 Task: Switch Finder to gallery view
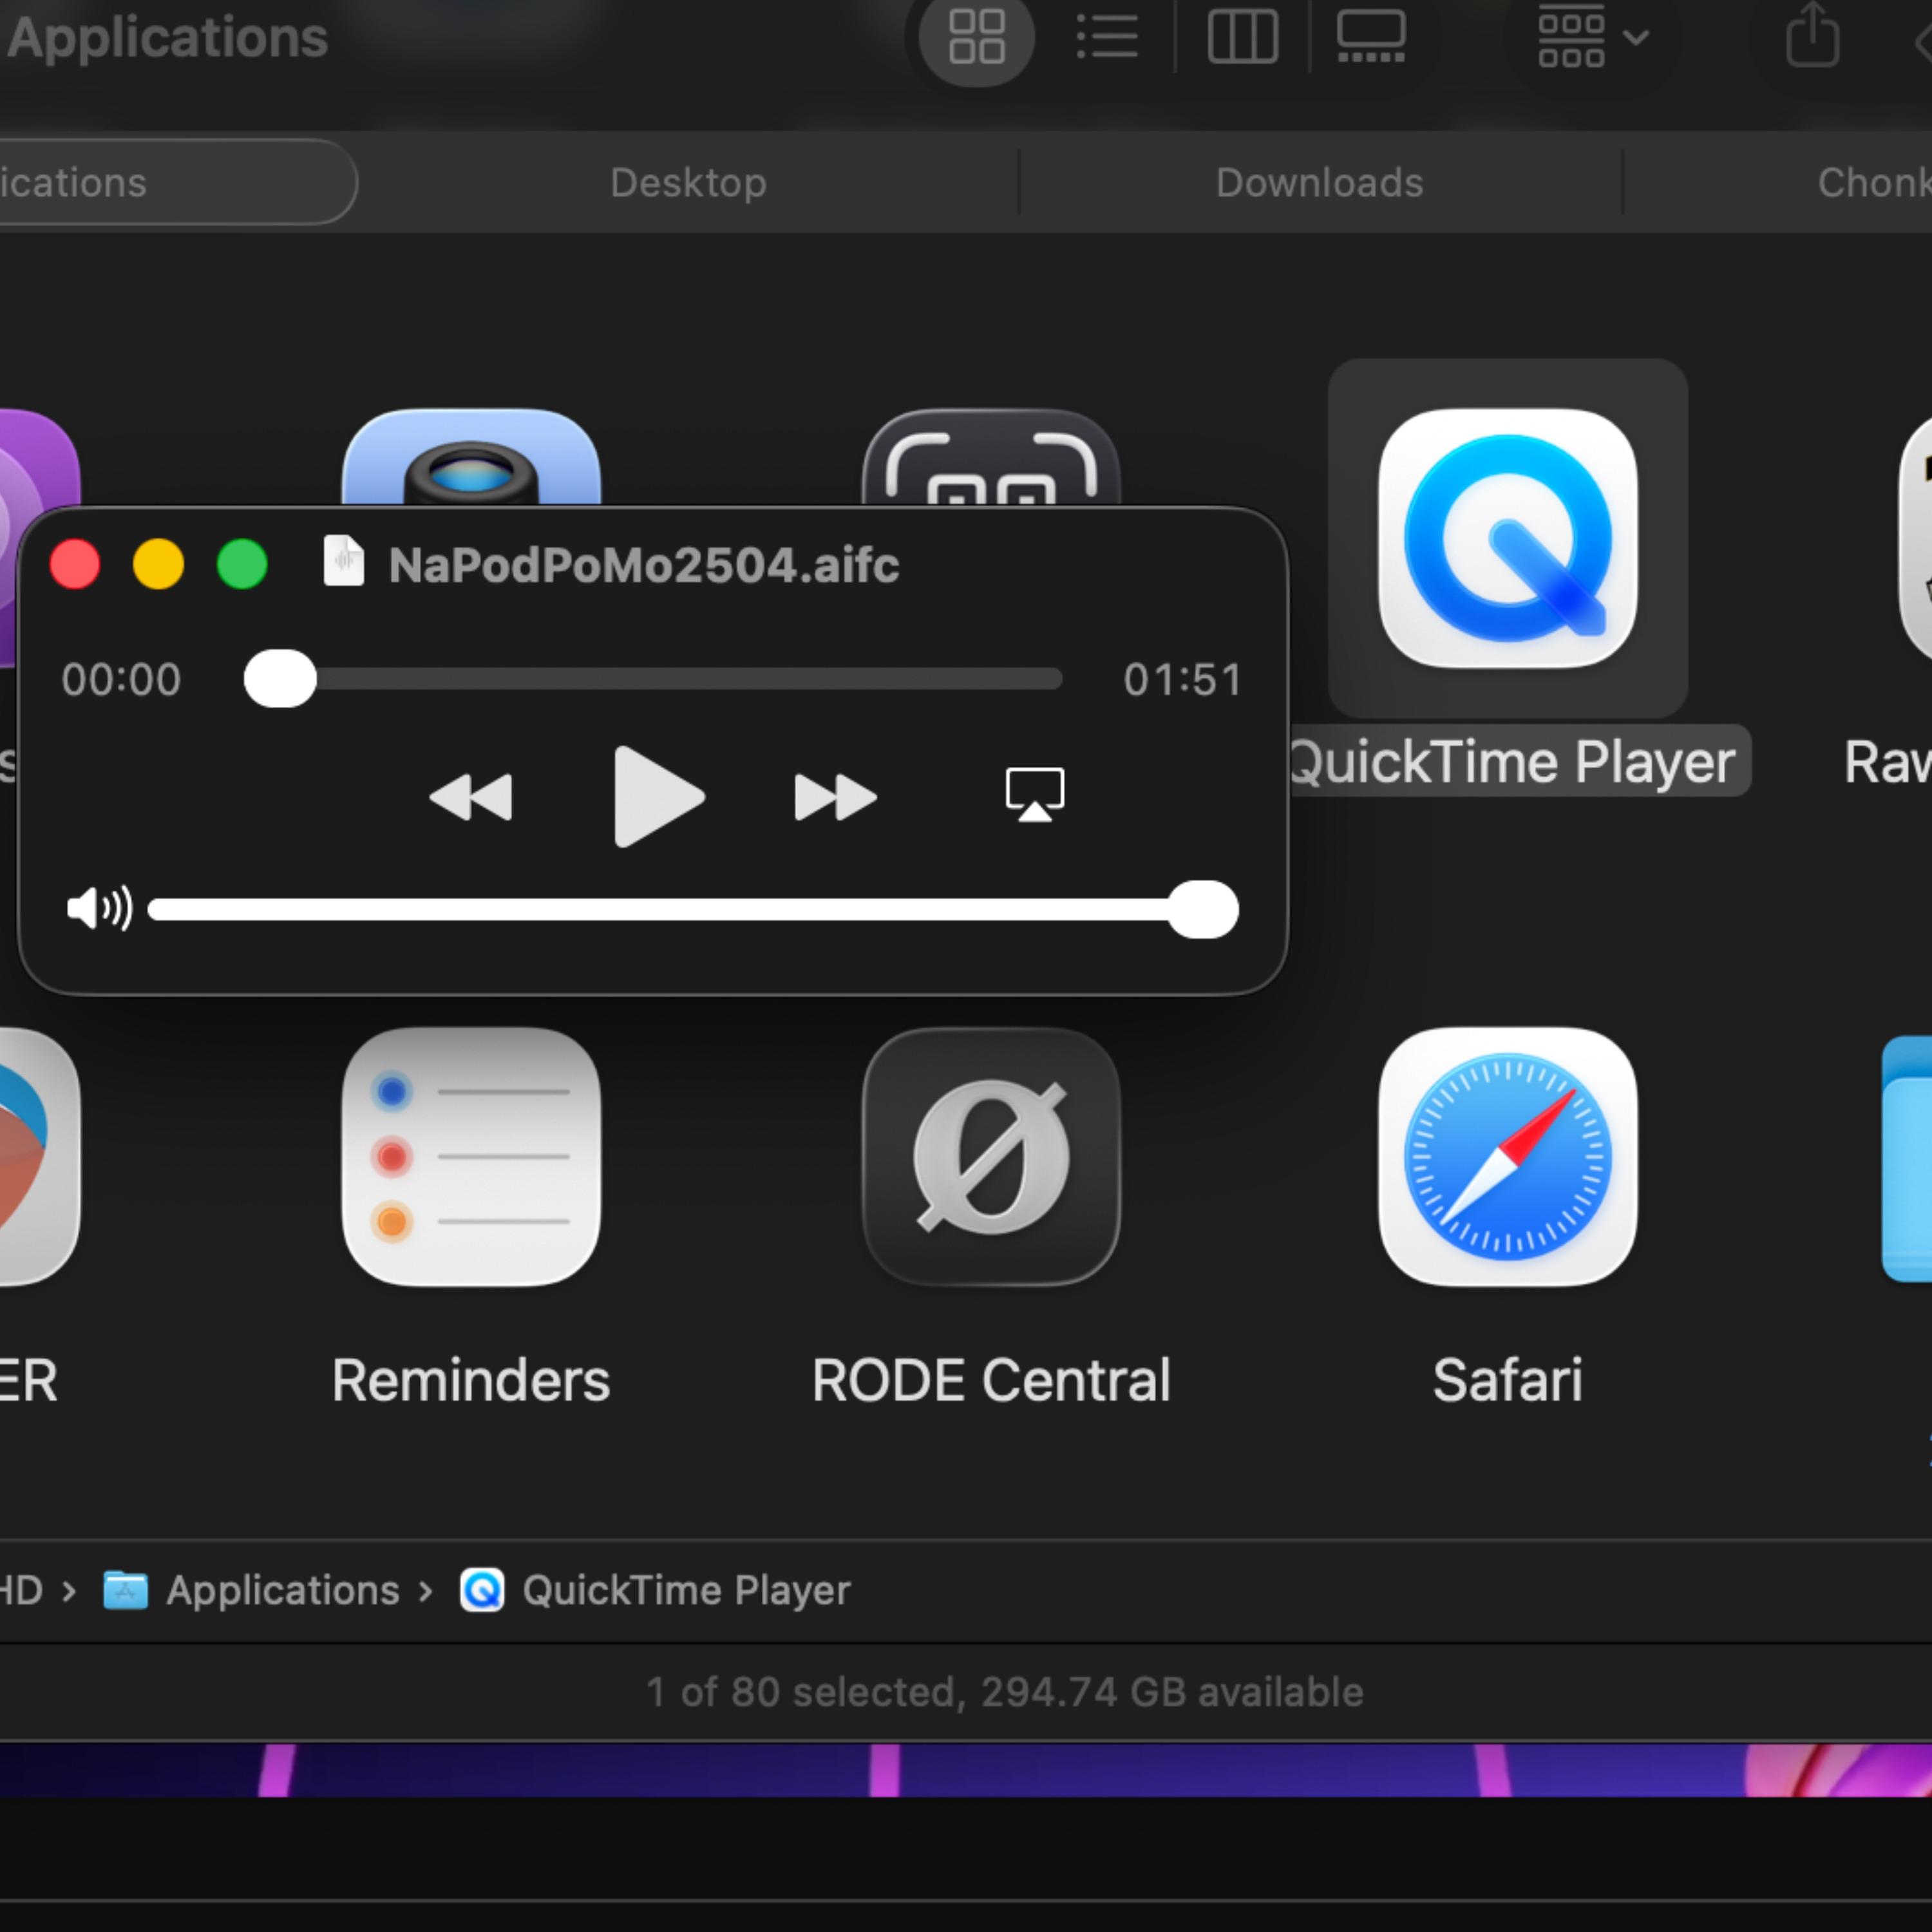tap(1371, 38)
